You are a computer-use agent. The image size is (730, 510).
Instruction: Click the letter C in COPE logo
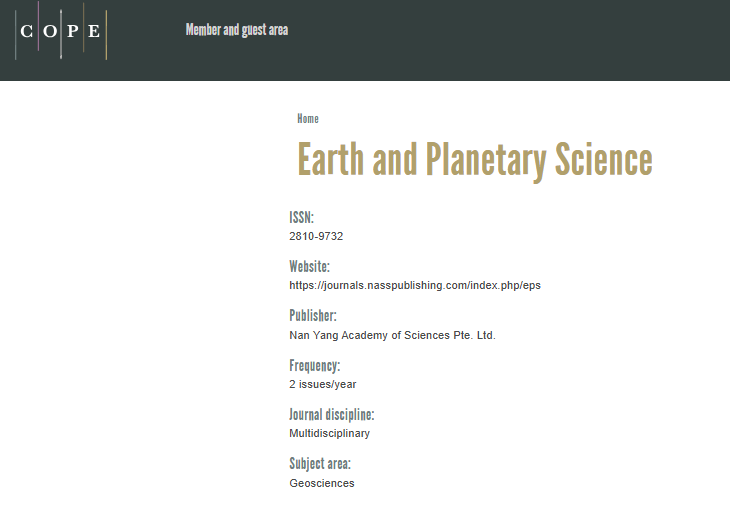pyautogui.click(x=27, y=31)
